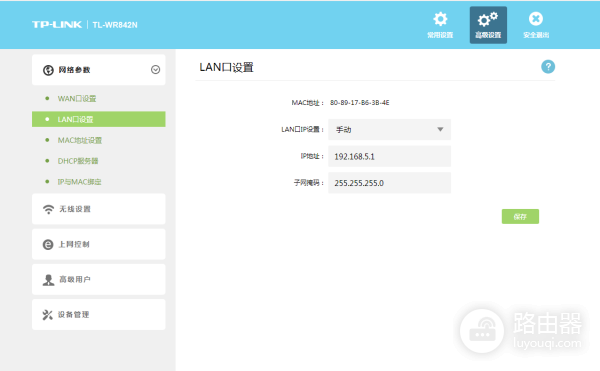The width and height of the screenshot is (600, 371).
Task: Open the LAN口IP设置 dropdown
Action: click(389, 130)
